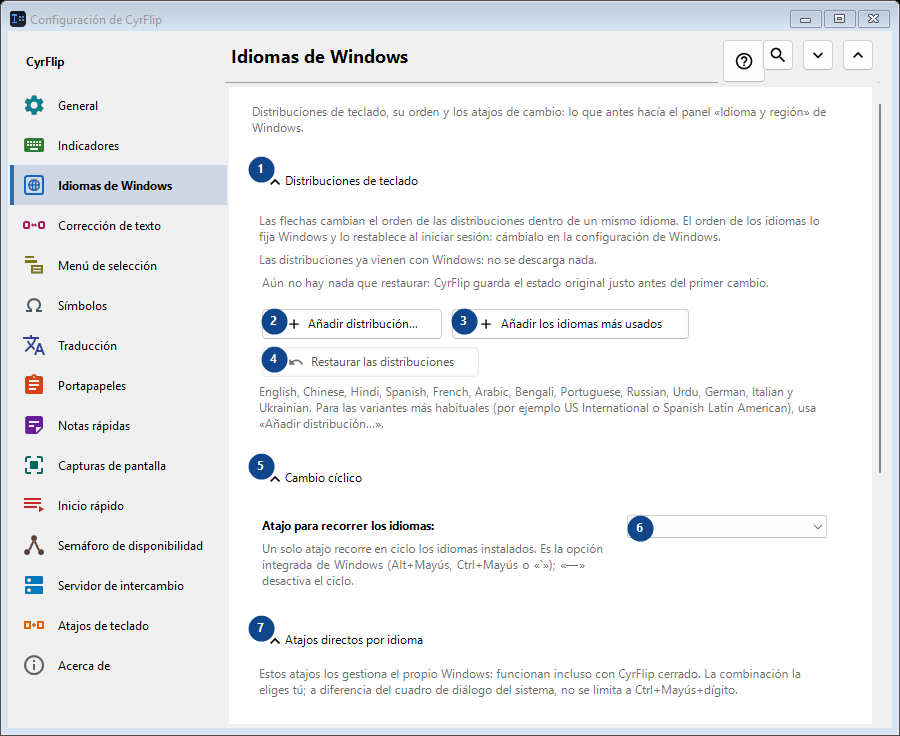Screen dimensions: 900x736
Task: Click the Corrección de texto icon
Action: pyautogui.click(x=34, y=225)
